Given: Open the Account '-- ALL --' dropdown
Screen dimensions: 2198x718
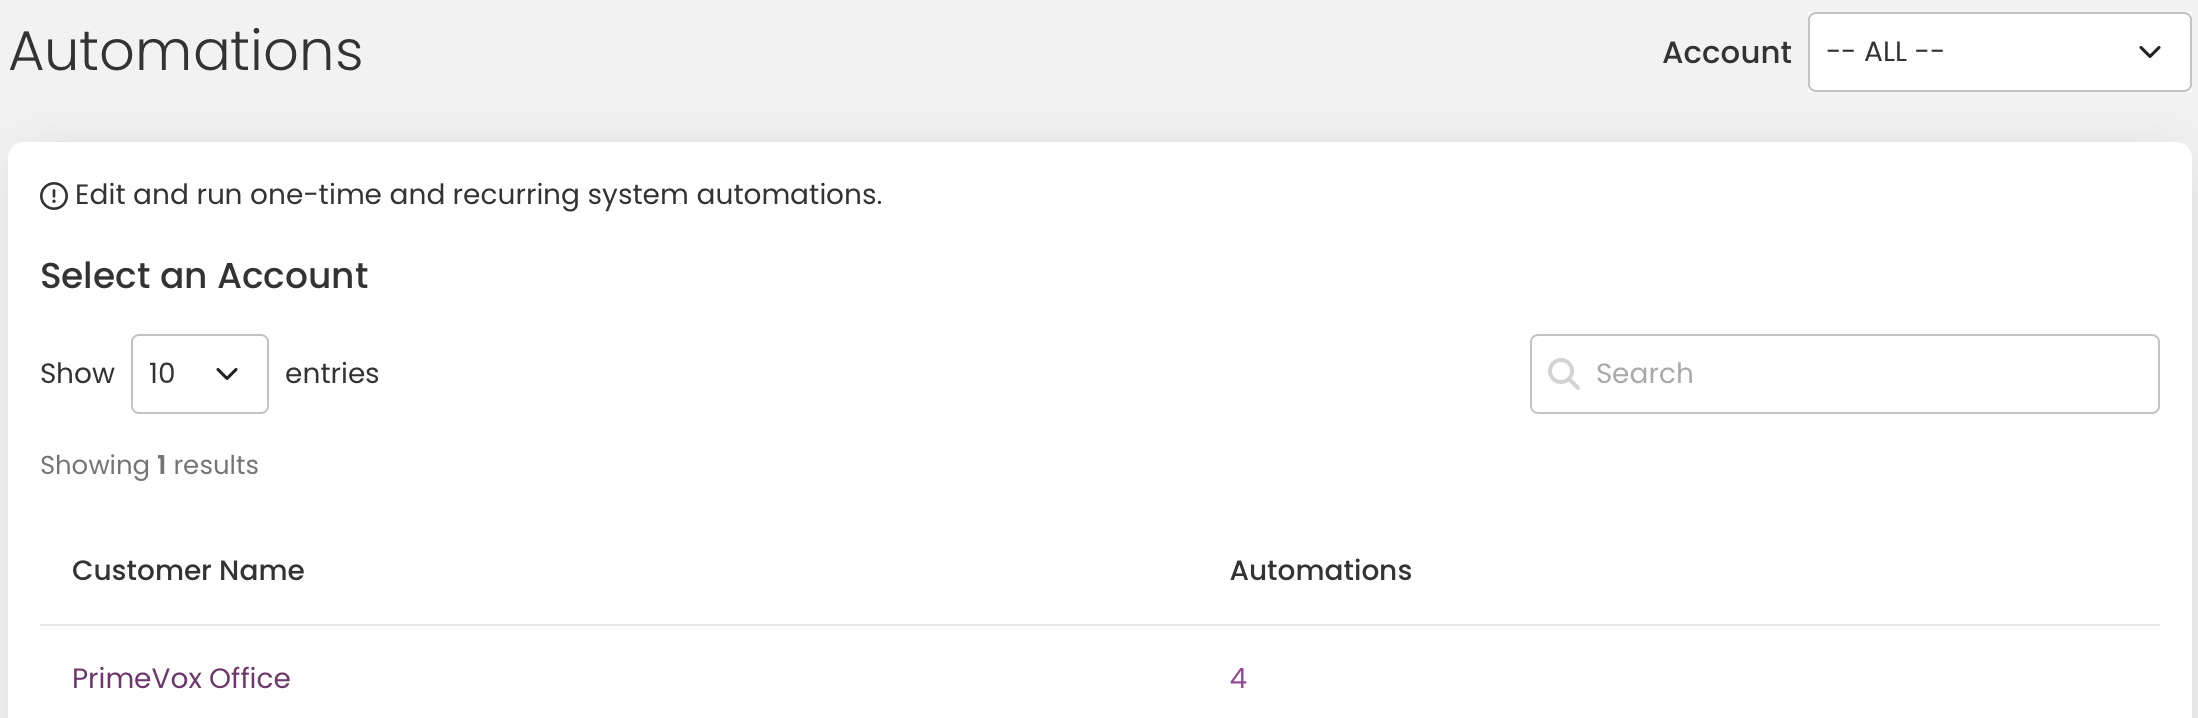Looking at the screenshot, I should click(x=1999, y=52).
